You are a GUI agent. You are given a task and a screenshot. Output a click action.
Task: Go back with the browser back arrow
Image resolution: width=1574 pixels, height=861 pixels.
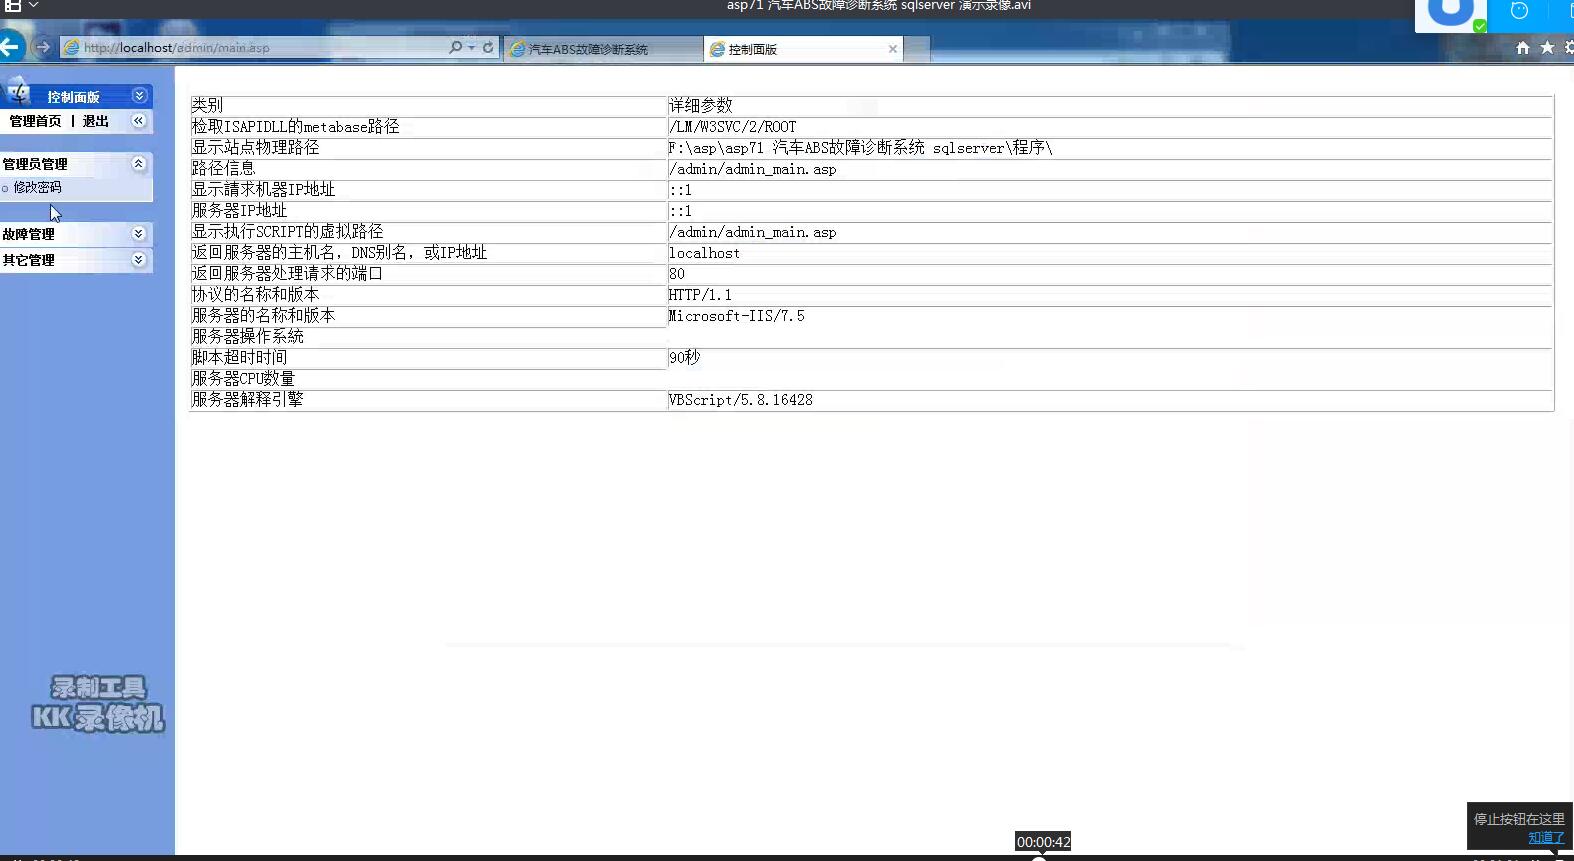(x=10, y=47)
